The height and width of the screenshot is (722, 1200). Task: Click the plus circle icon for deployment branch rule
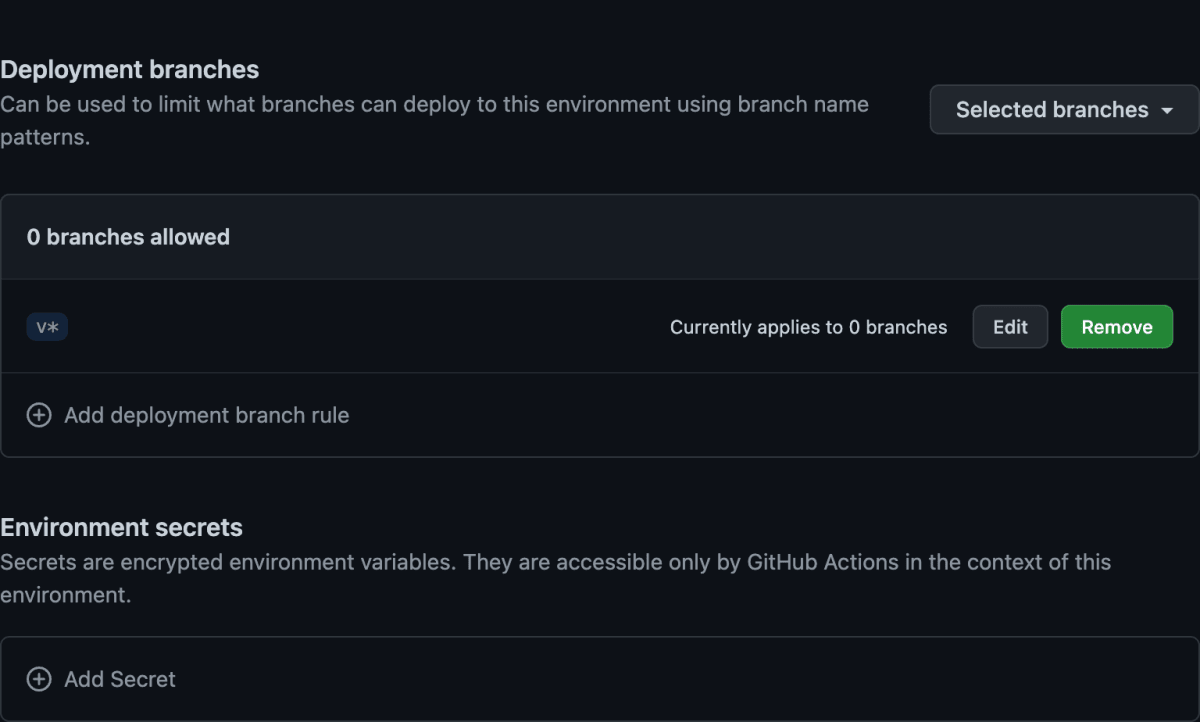click(39, 415)
